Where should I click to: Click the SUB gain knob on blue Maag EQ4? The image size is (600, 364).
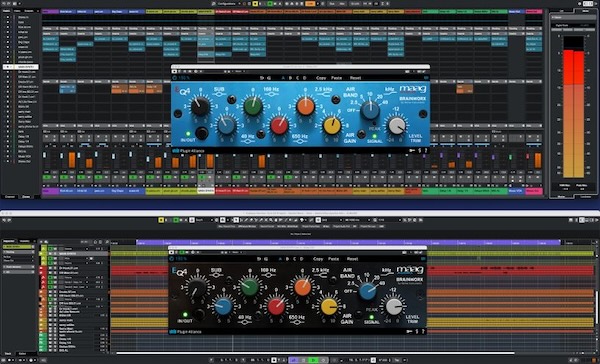tap(200, 106)
